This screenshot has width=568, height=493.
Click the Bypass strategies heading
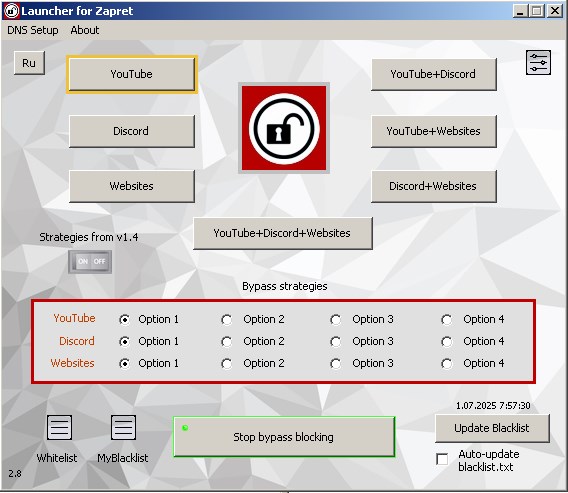pos(285,286)
